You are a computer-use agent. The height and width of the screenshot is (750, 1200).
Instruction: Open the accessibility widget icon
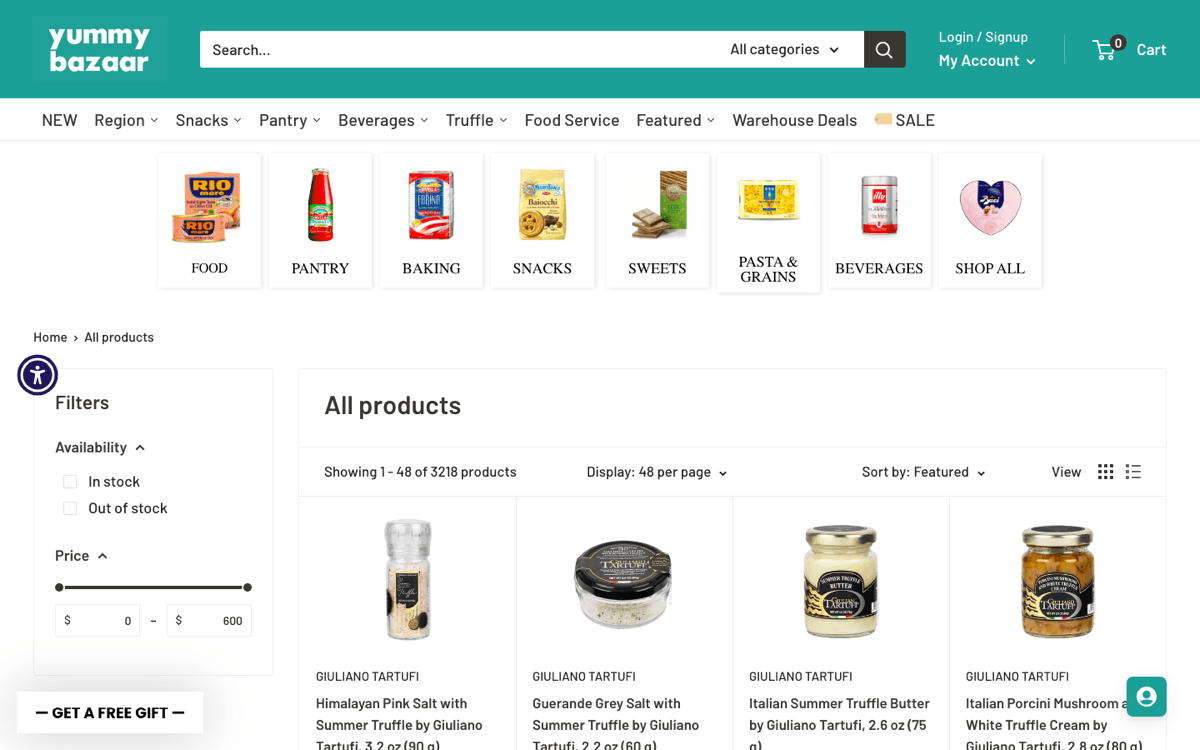(38, 375)
